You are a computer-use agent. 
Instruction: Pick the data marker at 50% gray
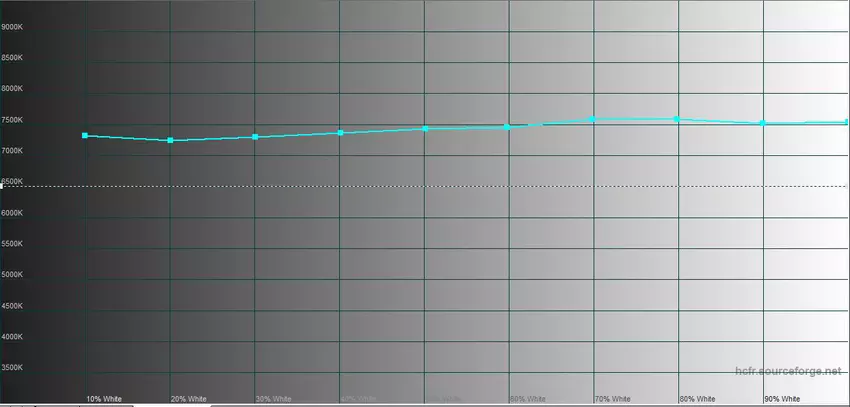(x=425, y=128)
